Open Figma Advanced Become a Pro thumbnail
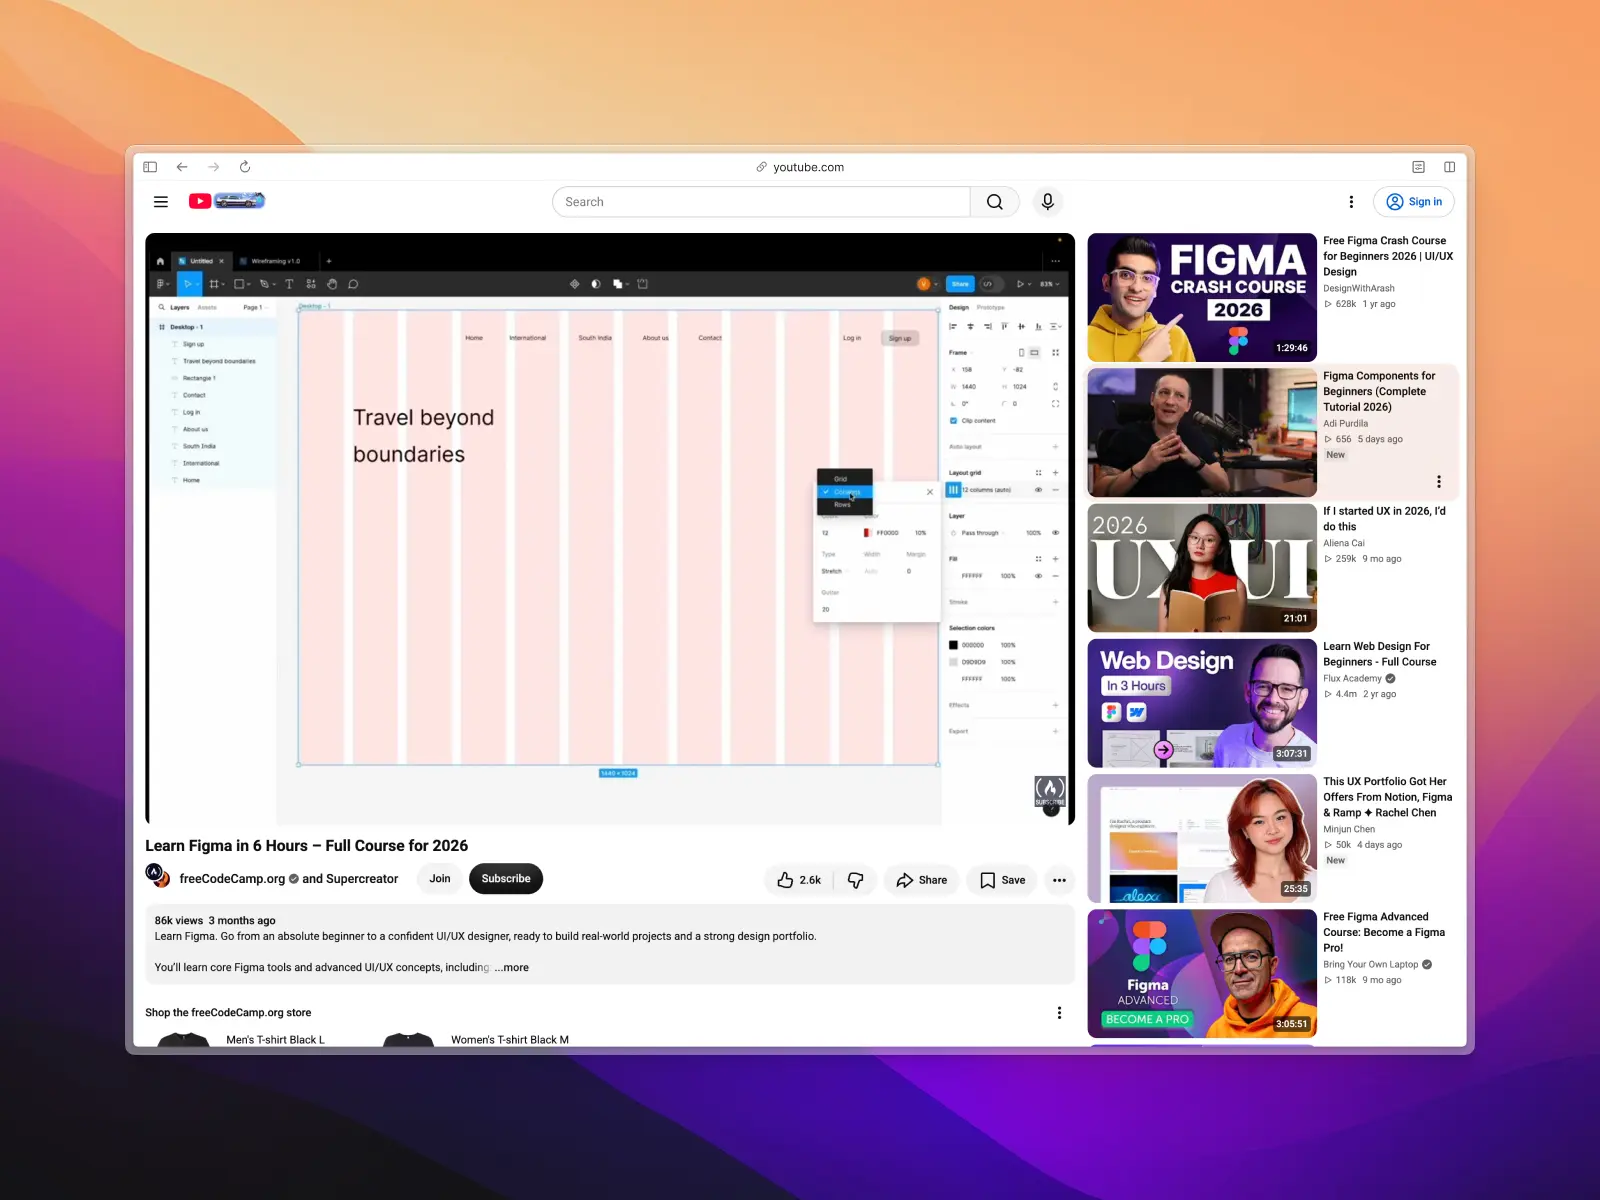 (x=1202, y=973)
